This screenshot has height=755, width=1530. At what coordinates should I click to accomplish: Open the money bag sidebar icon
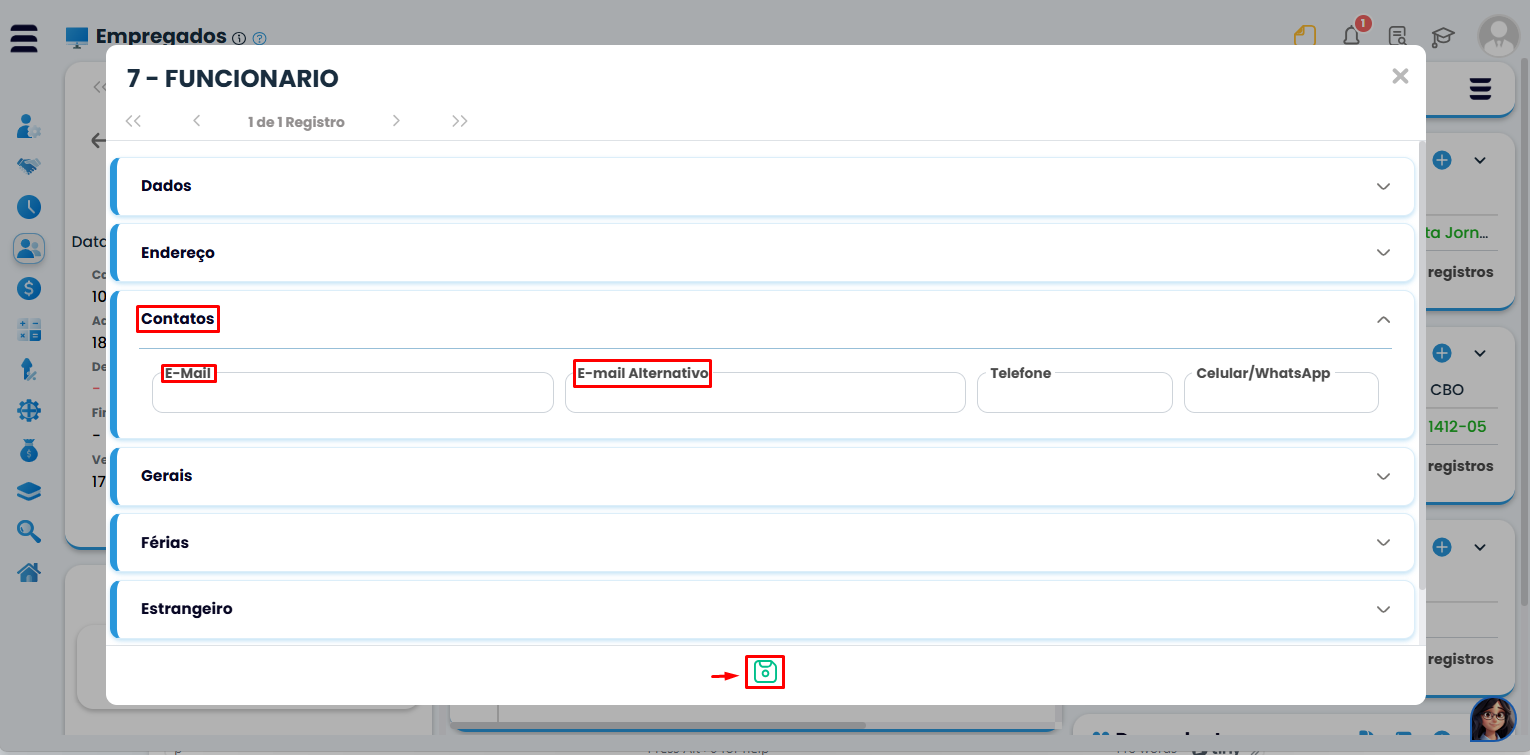point(29,451)
